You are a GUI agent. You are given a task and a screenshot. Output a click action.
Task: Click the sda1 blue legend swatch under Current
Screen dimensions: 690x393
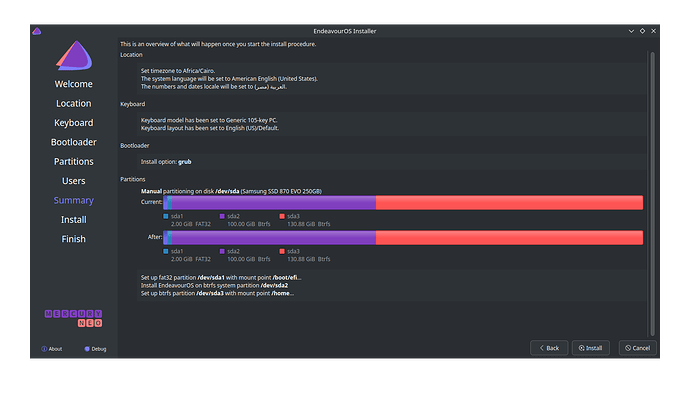point(166,216)
